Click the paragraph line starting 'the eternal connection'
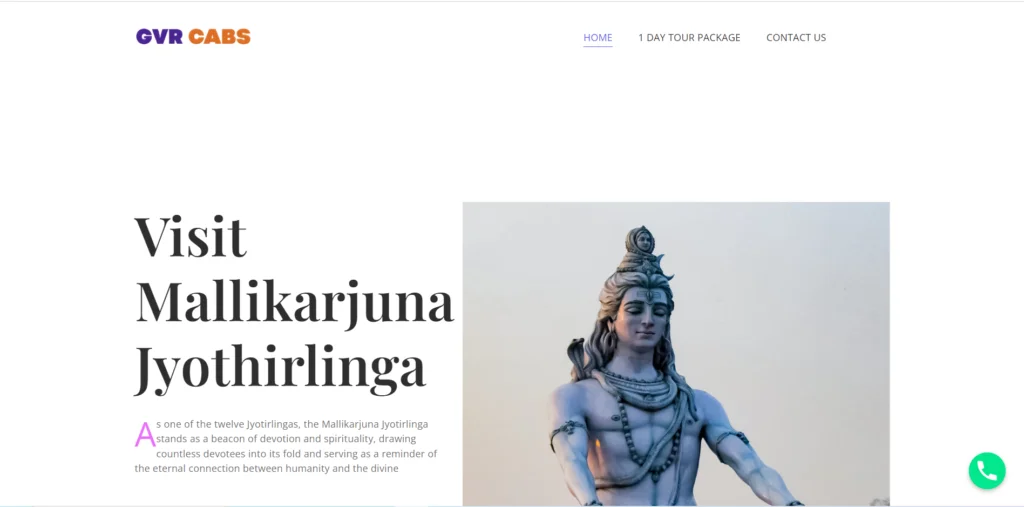The image size is (1024, 507). [x=266, y=468]
